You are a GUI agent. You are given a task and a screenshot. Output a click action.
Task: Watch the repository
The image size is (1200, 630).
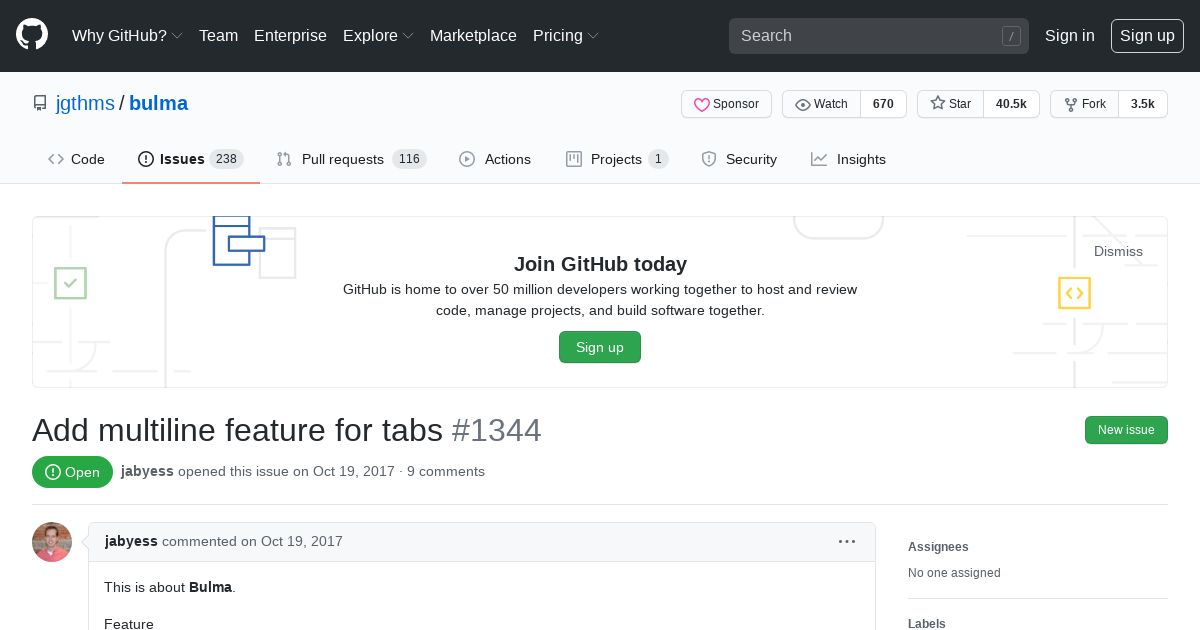[x=821, y=104]
